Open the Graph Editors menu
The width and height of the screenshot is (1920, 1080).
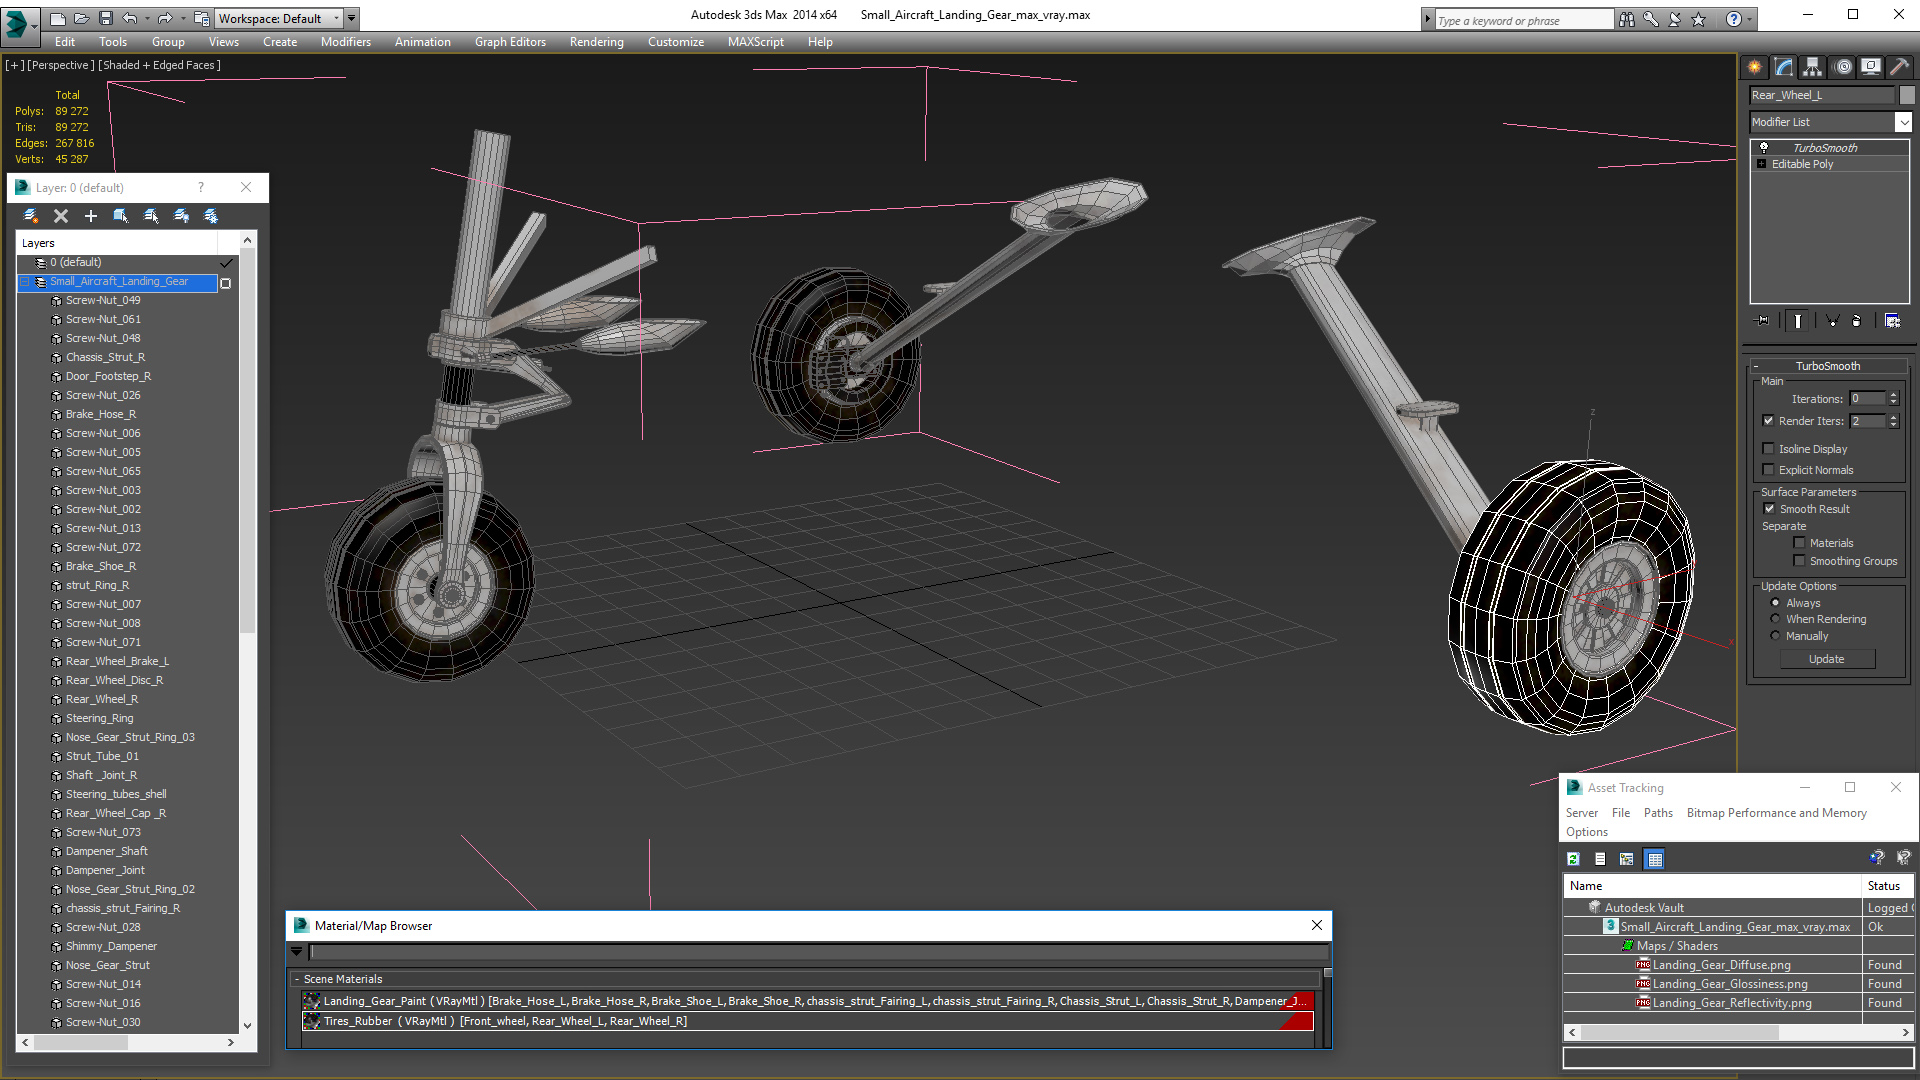[510, 42]
